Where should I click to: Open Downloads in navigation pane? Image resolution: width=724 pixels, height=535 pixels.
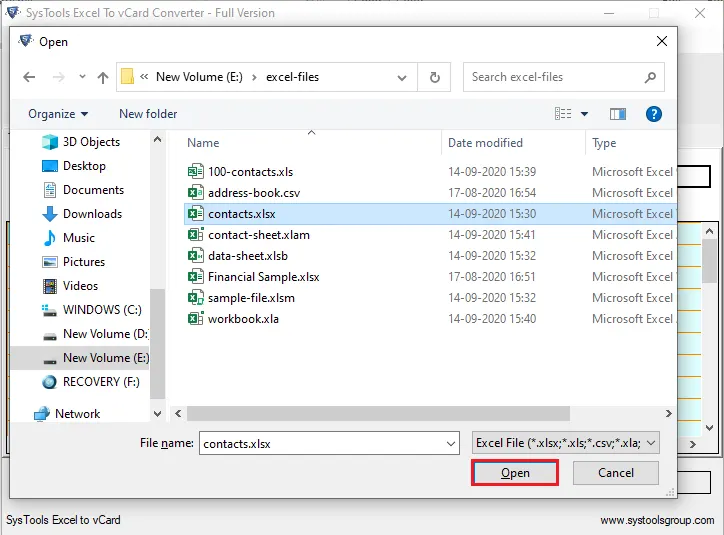pos(92,214)
